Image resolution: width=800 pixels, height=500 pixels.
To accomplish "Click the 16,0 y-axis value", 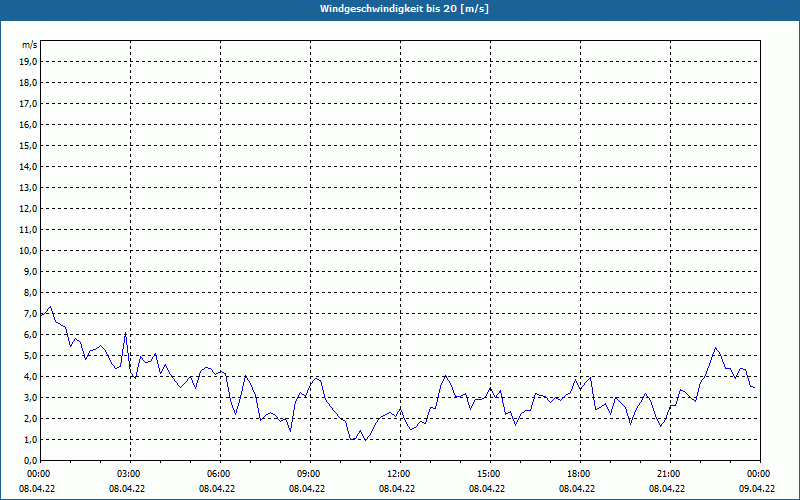I will click(29, 124).
